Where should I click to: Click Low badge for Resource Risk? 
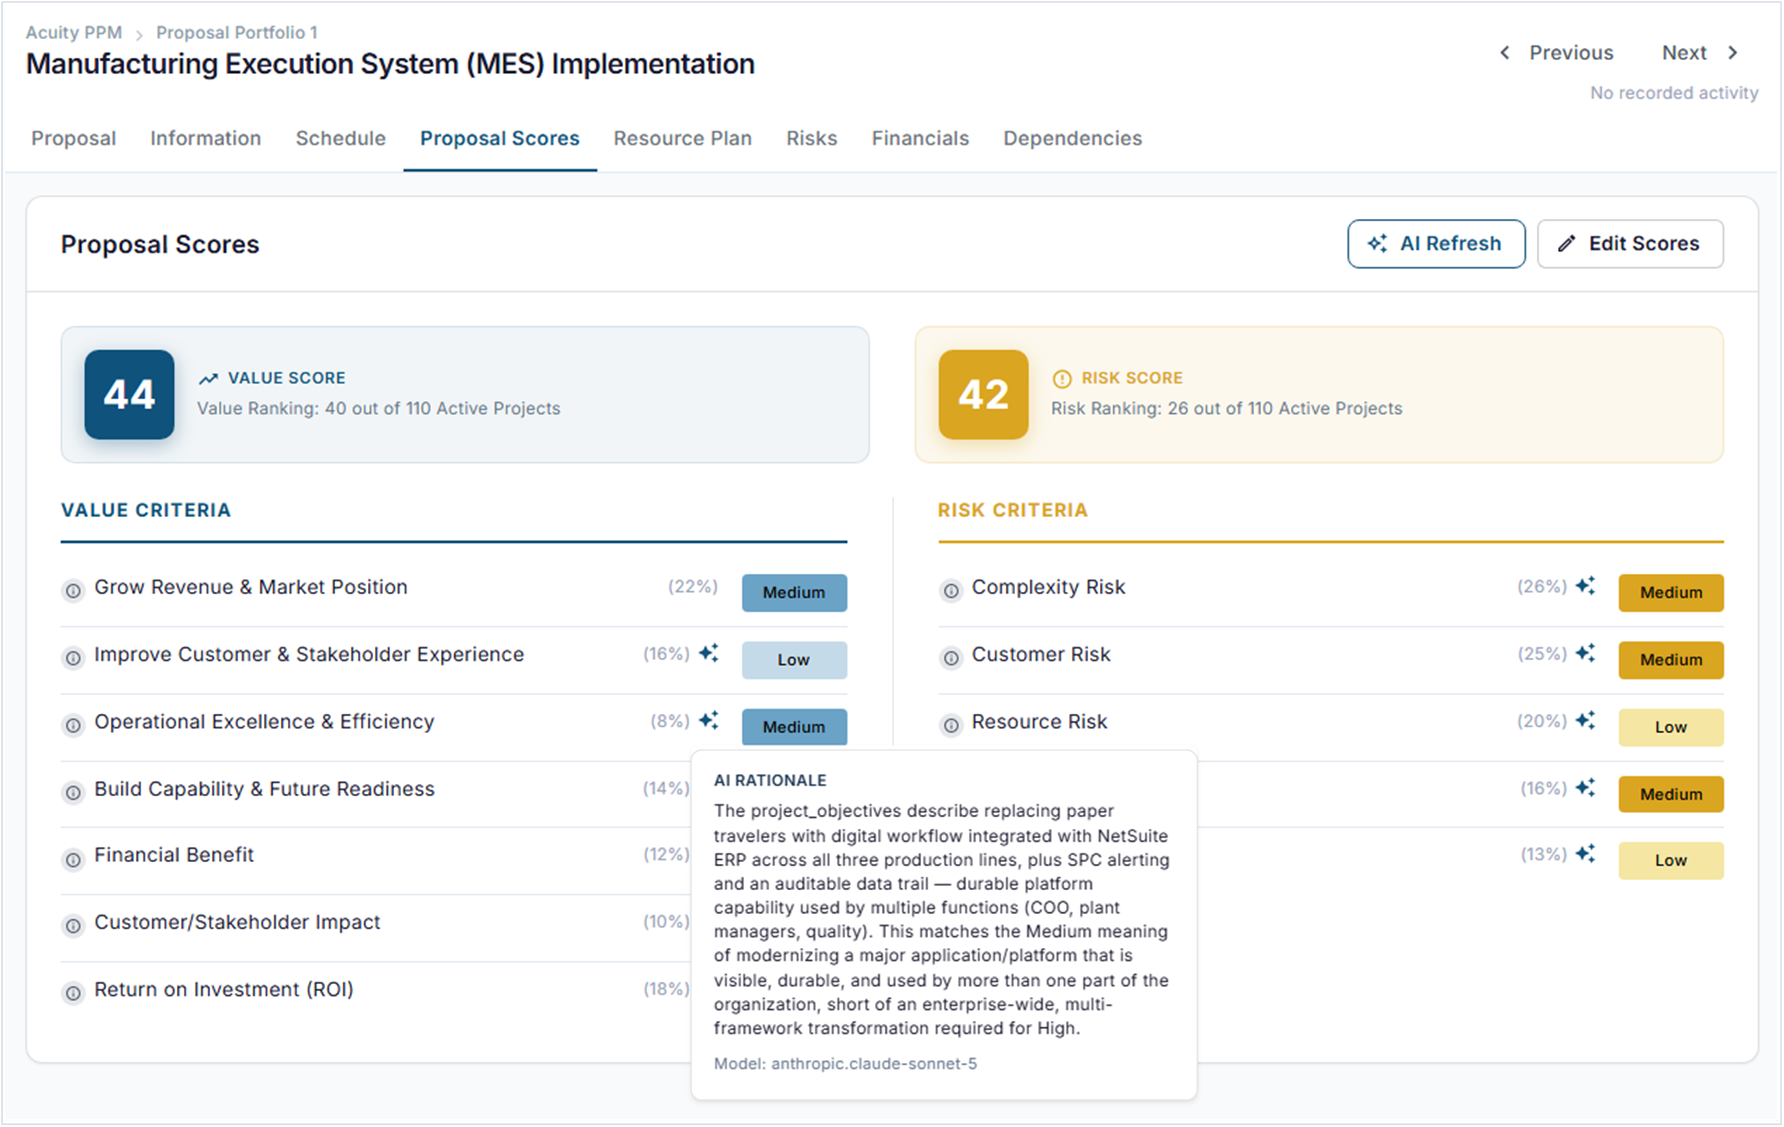[x=1671, y=727]
